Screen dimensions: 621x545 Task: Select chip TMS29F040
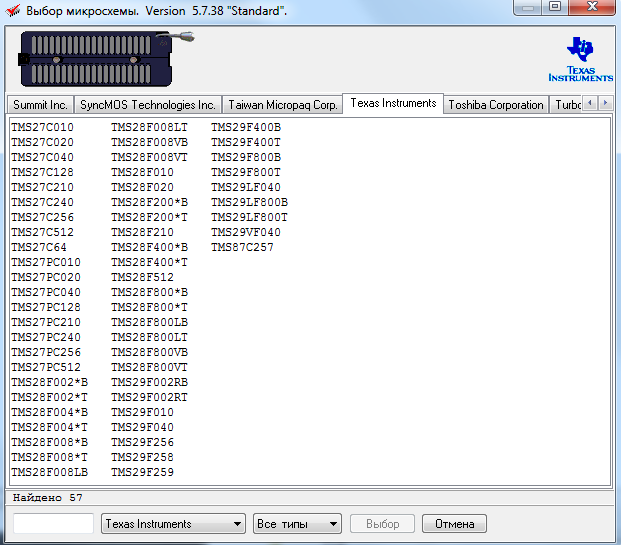tap(142, 427)
